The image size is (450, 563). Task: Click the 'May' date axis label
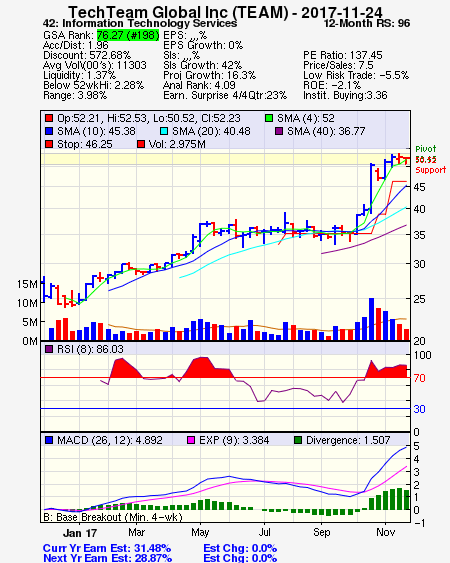200,533
